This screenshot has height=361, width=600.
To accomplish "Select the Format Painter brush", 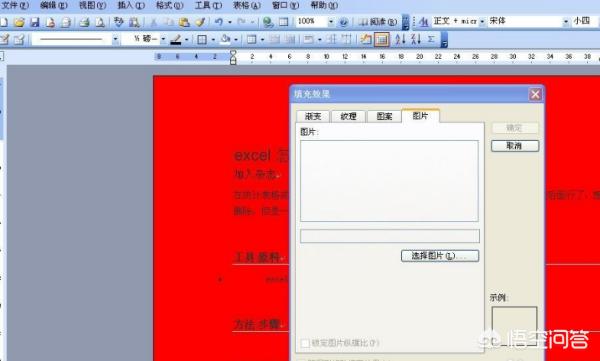I will point(200,22).
